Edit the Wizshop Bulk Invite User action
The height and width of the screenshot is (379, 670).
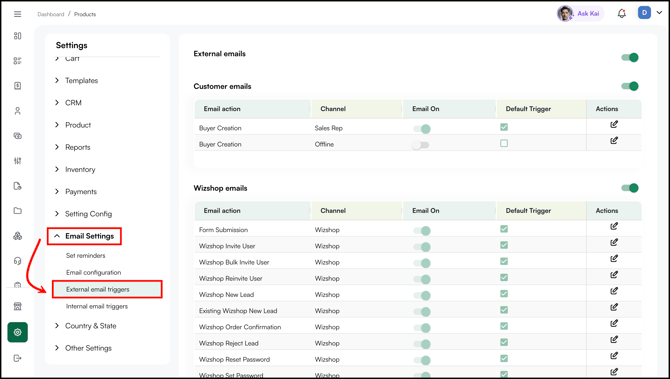point(614,259)
